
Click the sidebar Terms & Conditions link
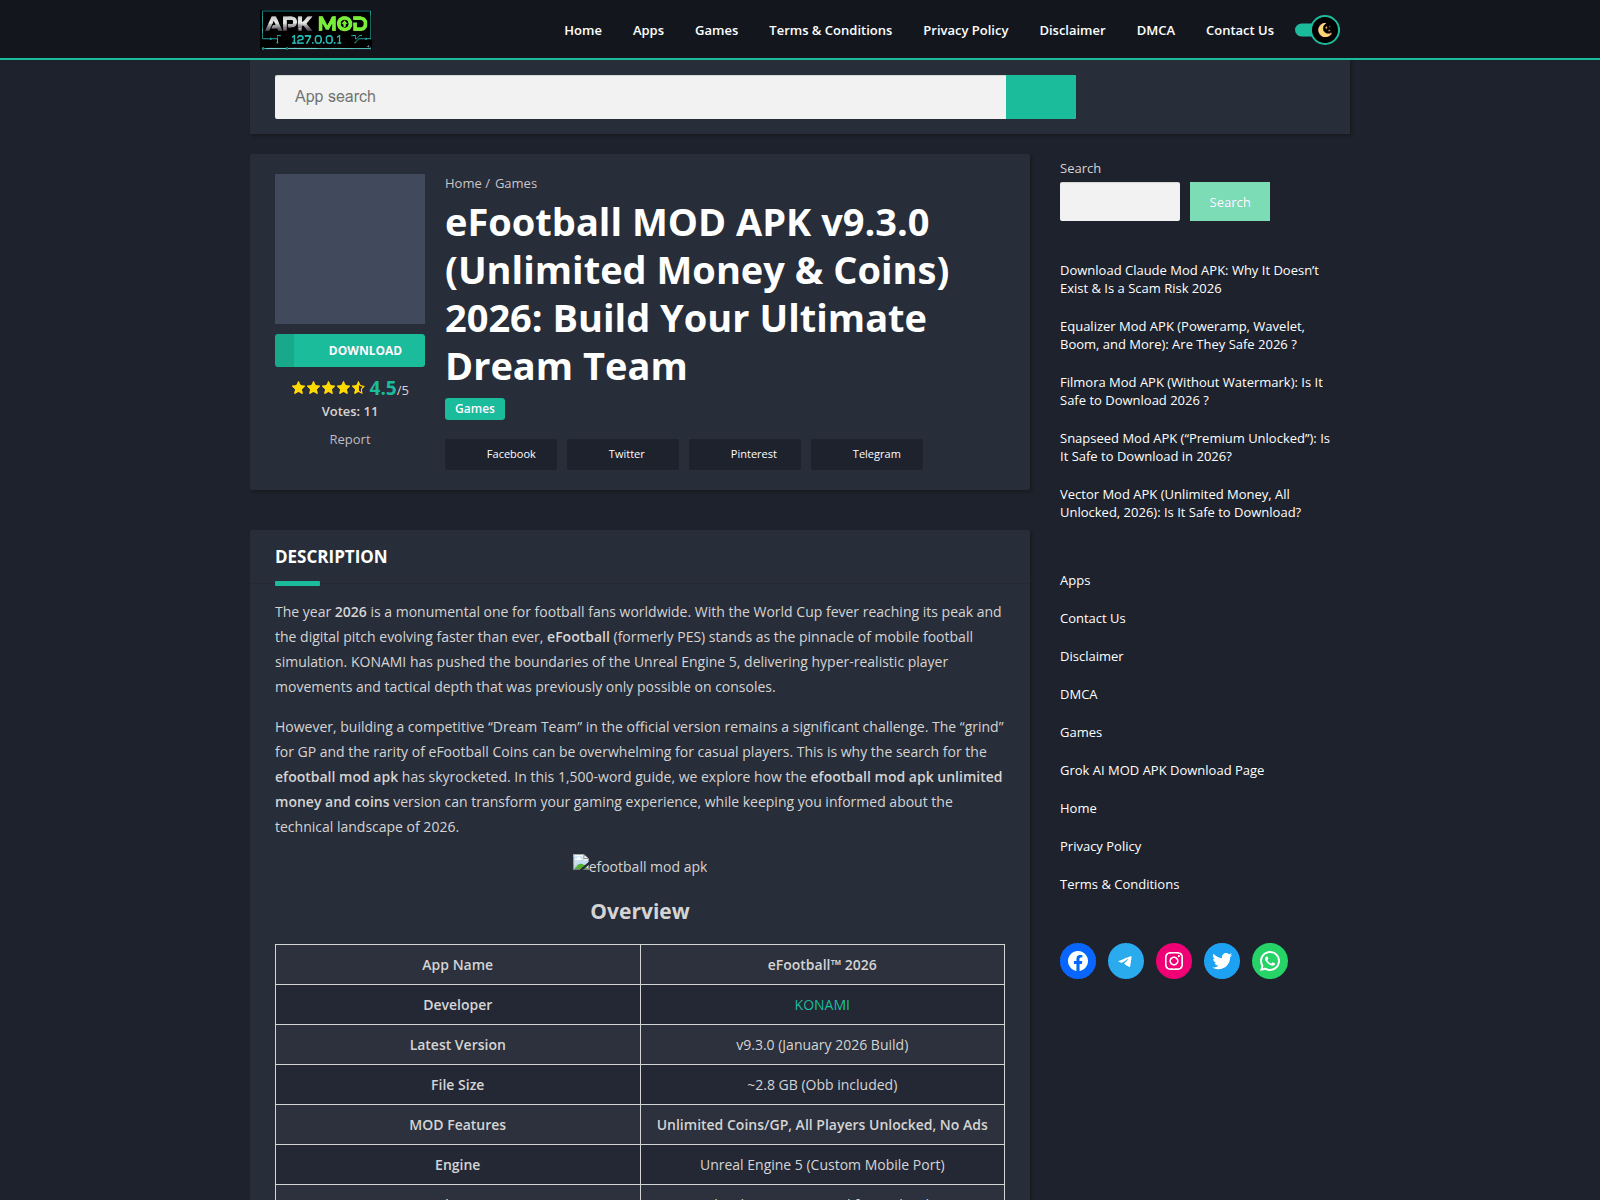[1119, 884]
